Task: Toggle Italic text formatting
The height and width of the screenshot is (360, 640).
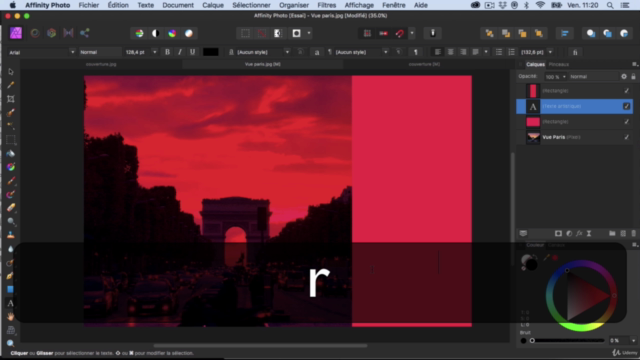Action: click(x=180, y=52)
